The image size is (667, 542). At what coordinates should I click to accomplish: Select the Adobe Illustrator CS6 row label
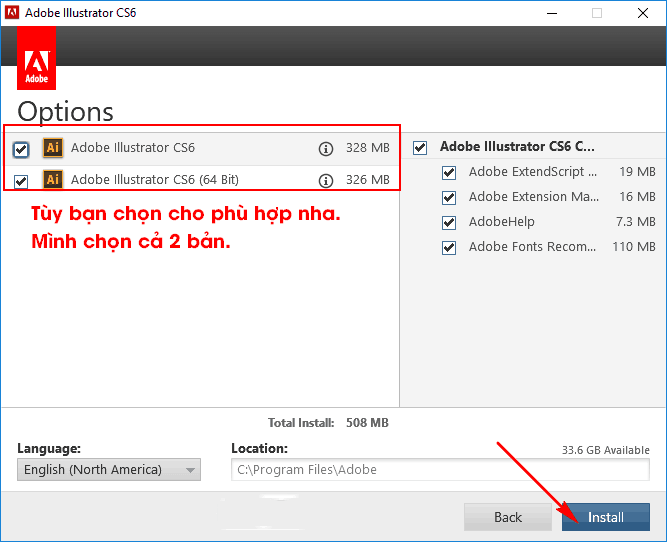(133, 148)
